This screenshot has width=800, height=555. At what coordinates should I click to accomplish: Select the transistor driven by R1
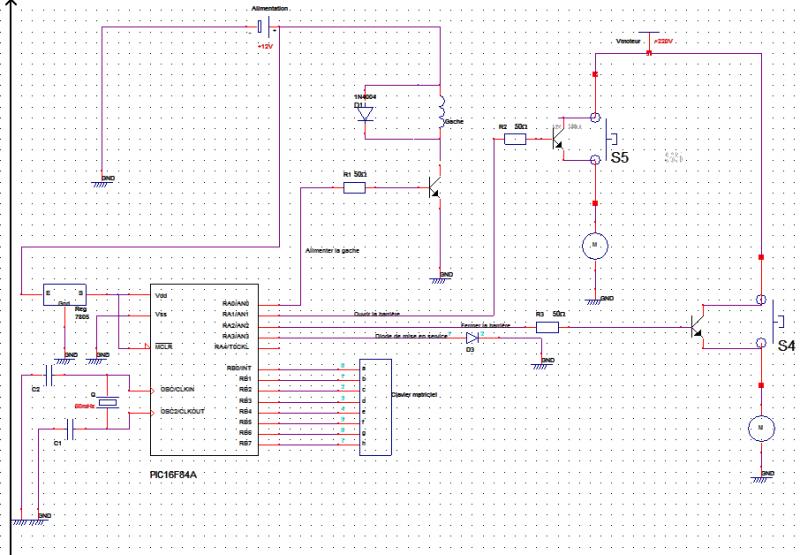[436, 187]
